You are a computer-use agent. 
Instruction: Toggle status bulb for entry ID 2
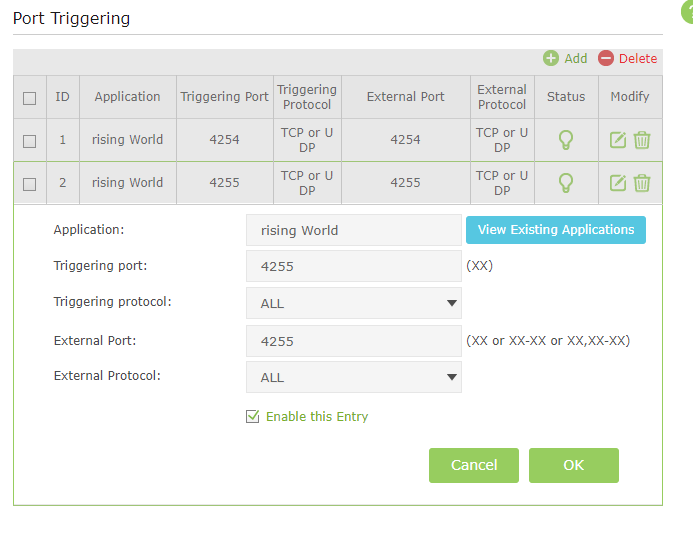click(x=566, y=183)
